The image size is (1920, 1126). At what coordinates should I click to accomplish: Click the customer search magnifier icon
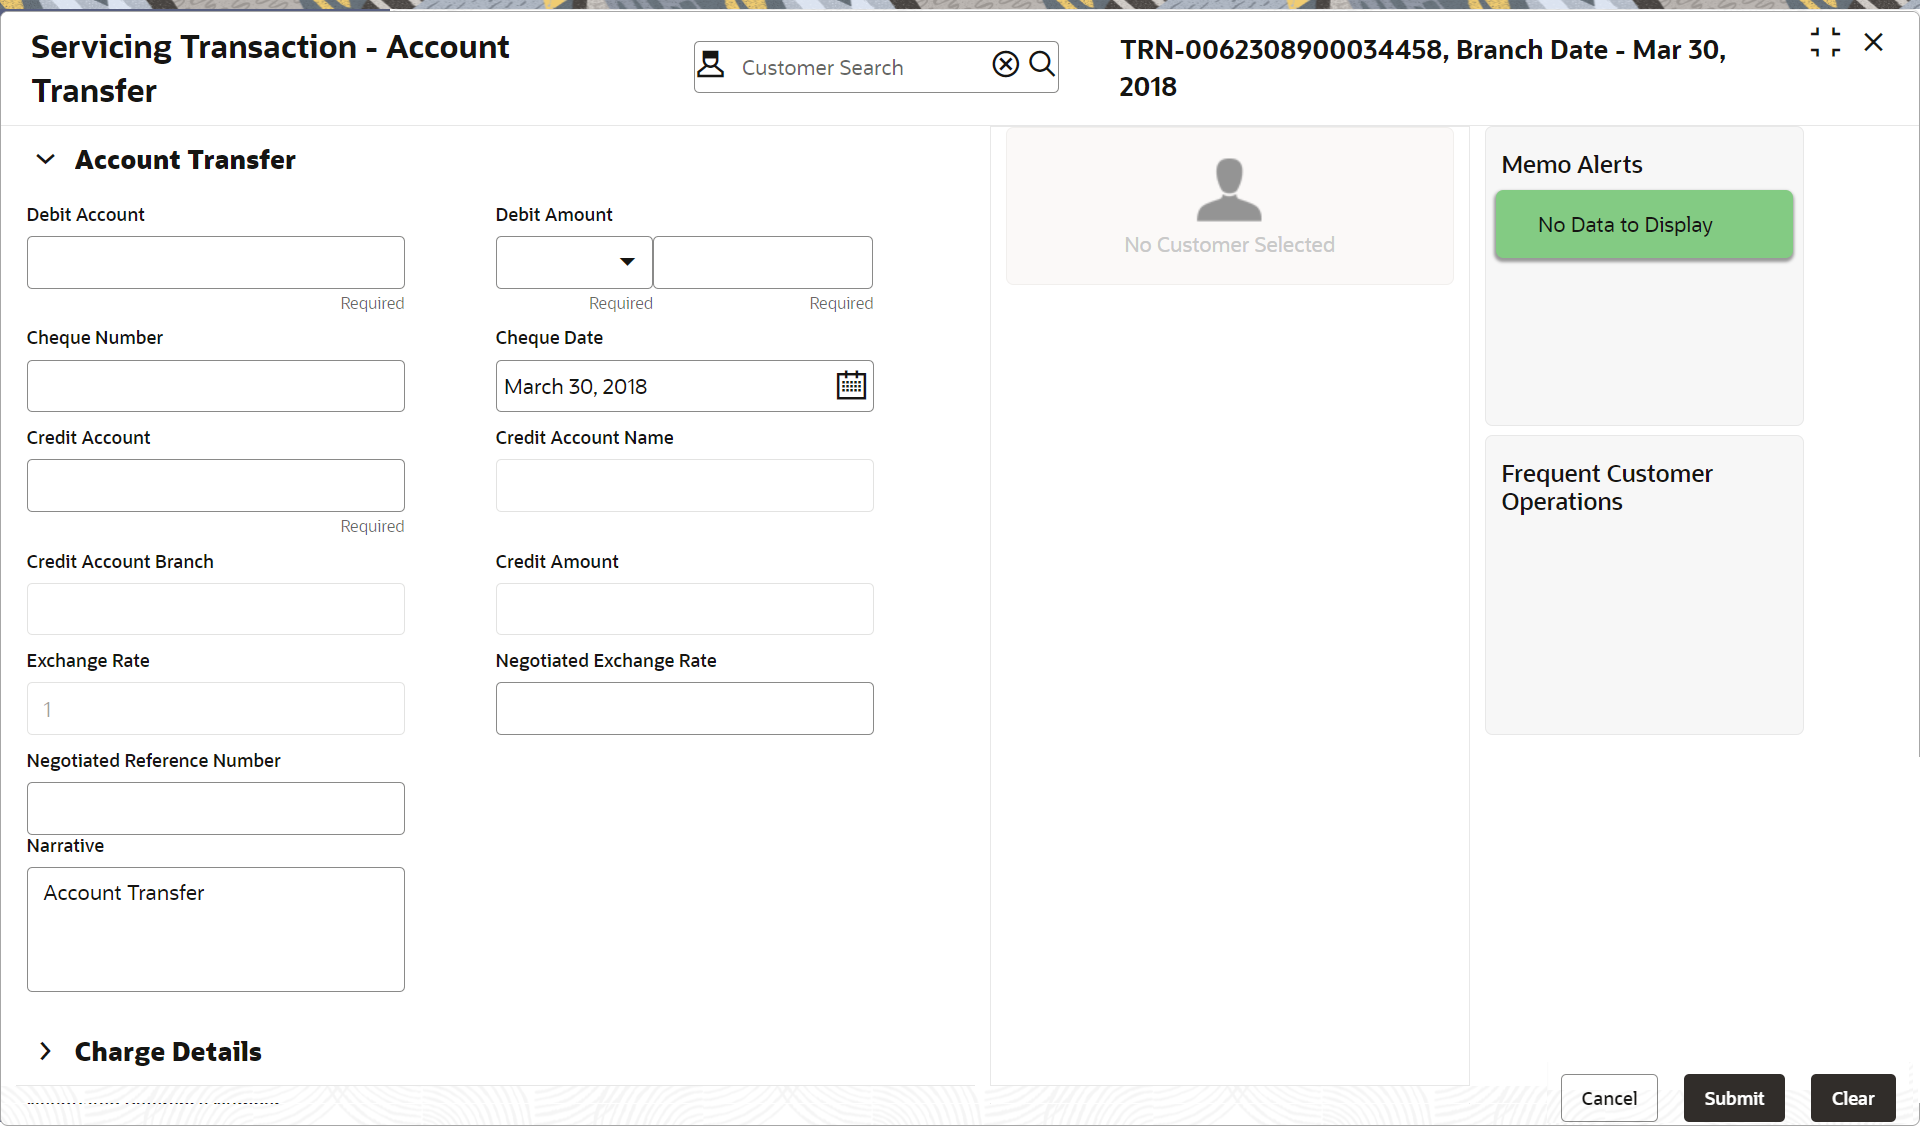pyautogui.click(x=1041, y=65)
